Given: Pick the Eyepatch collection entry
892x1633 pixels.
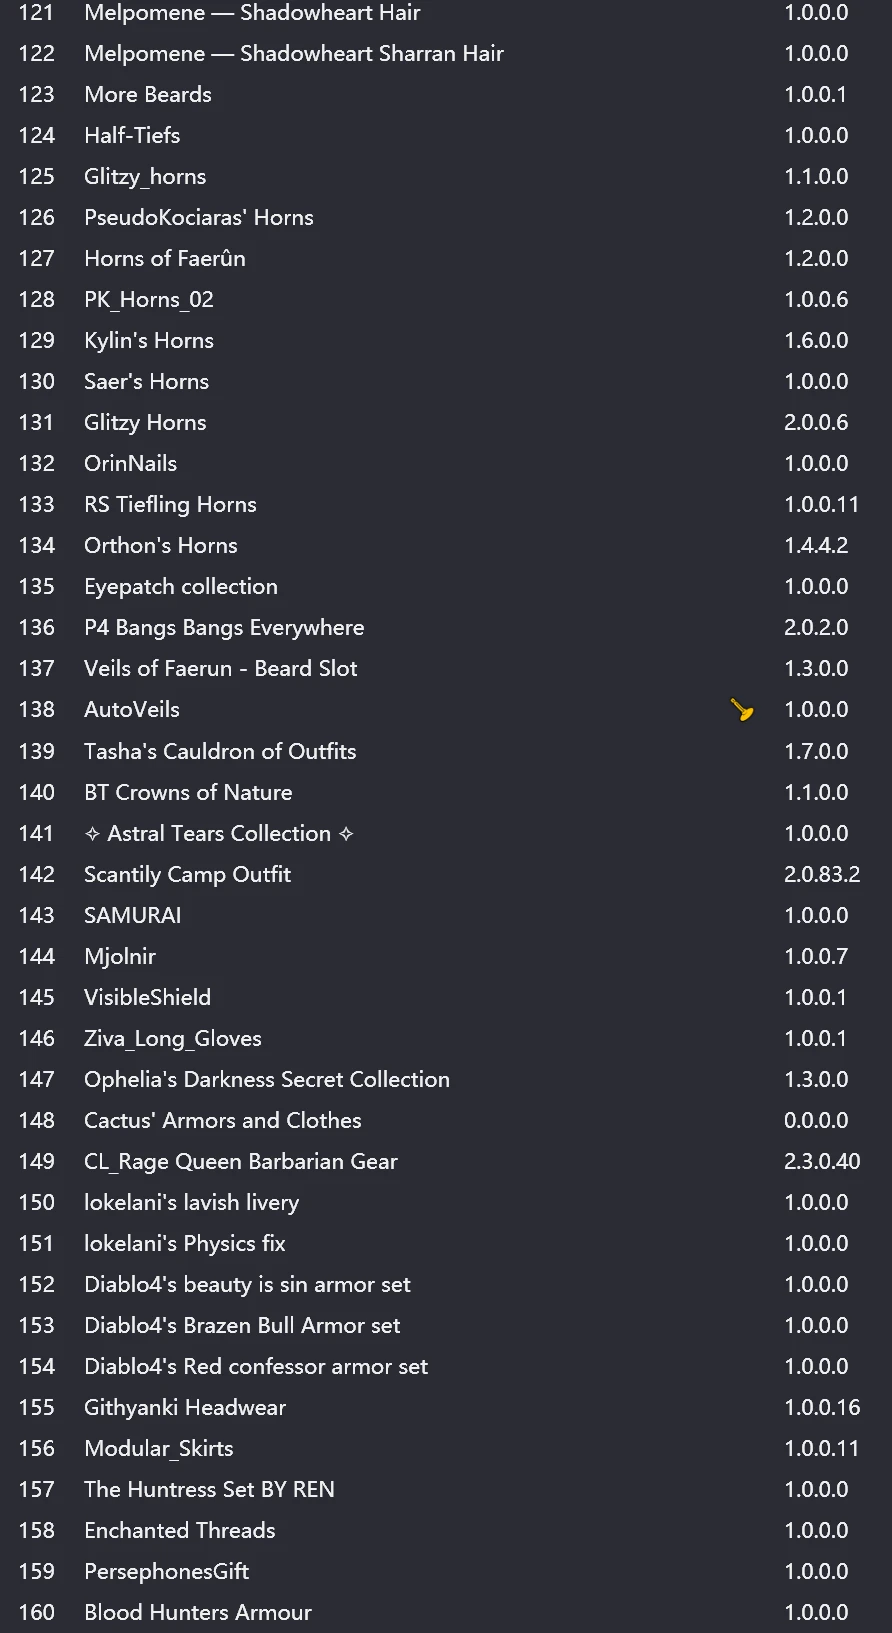Looking at the screenshot, I should [x=181, y=586].
